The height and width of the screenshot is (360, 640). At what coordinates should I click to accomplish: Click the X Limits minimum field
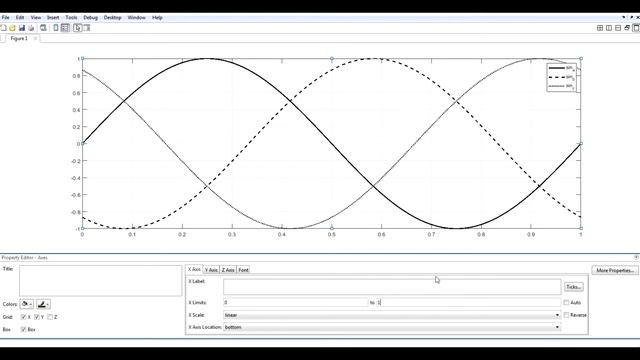pyautogui.click(x=296, y=302)
